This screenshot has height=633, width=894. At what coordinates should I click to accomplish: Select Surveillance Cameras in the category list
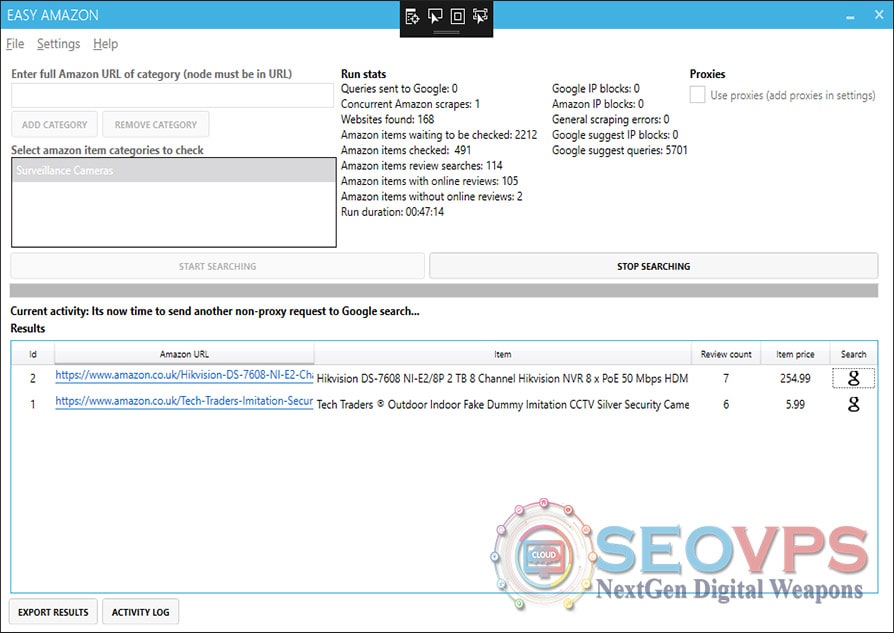tap(174, 171)
